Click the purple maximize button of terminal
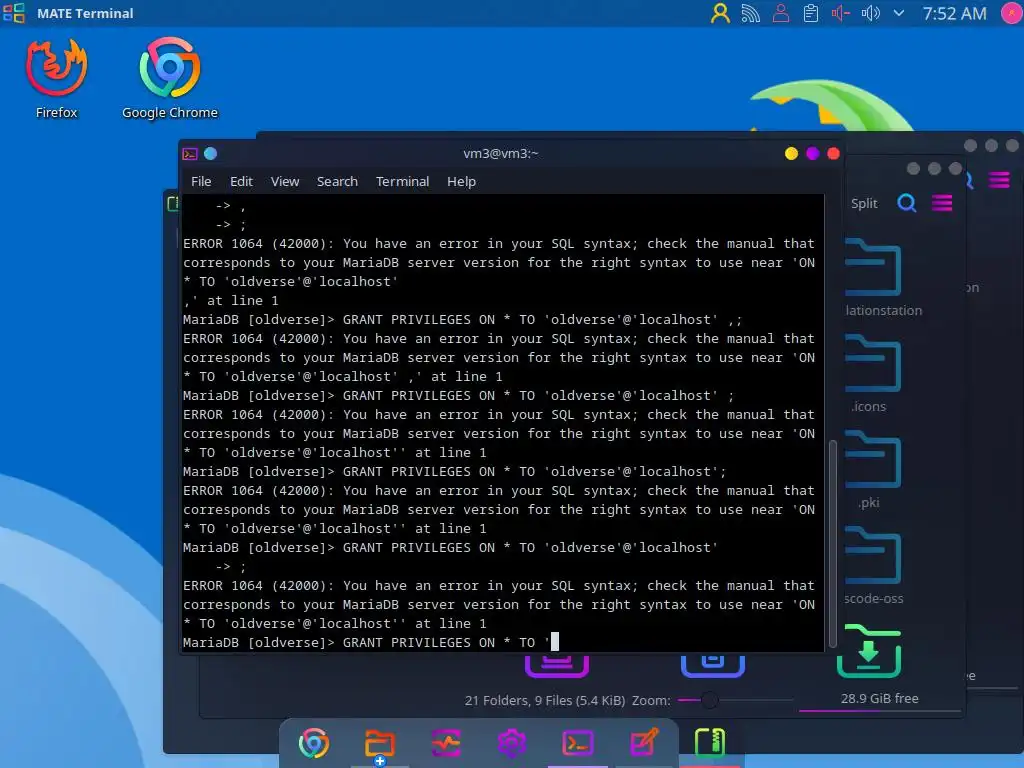The height and width of the screenshot is (768, 1024). tap(812, 153)
